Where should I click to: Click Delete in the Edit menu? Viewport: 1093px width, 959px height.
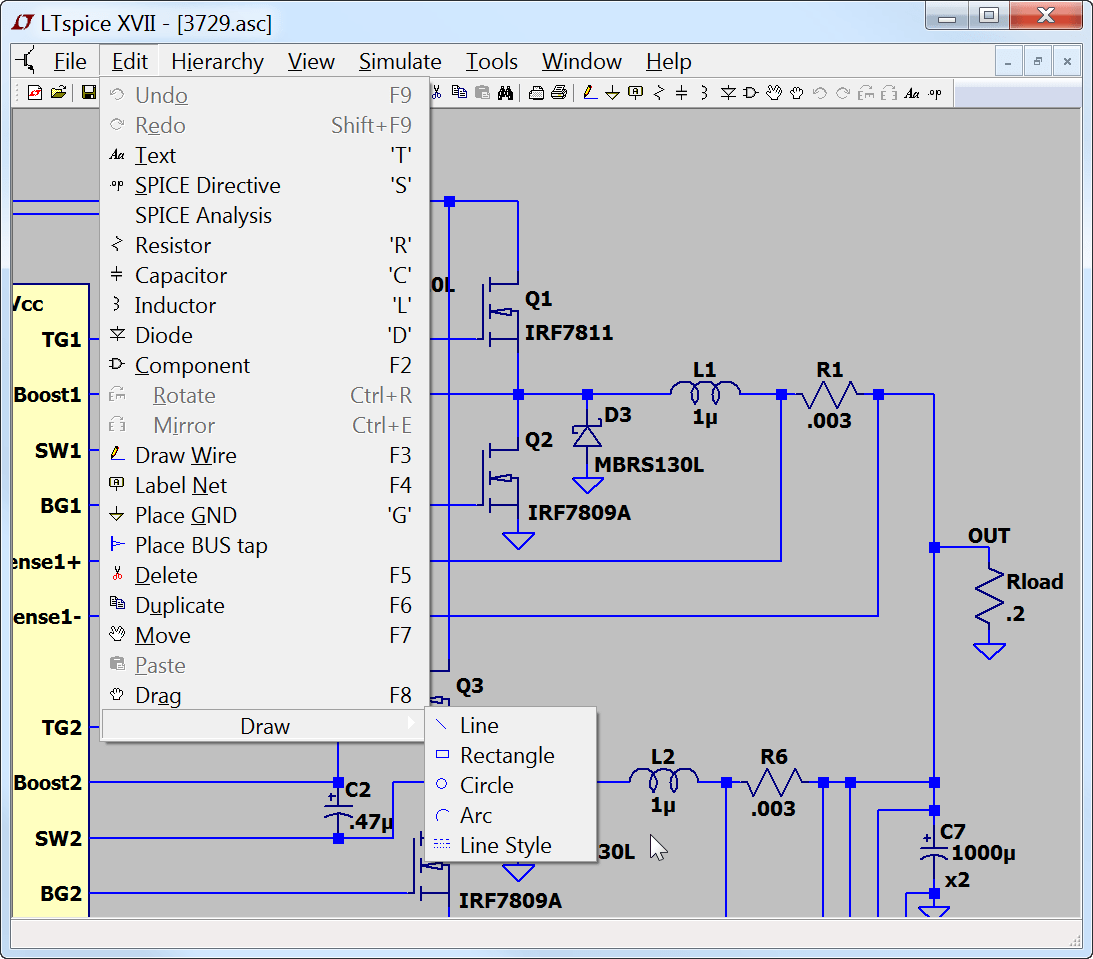[166, 575]
